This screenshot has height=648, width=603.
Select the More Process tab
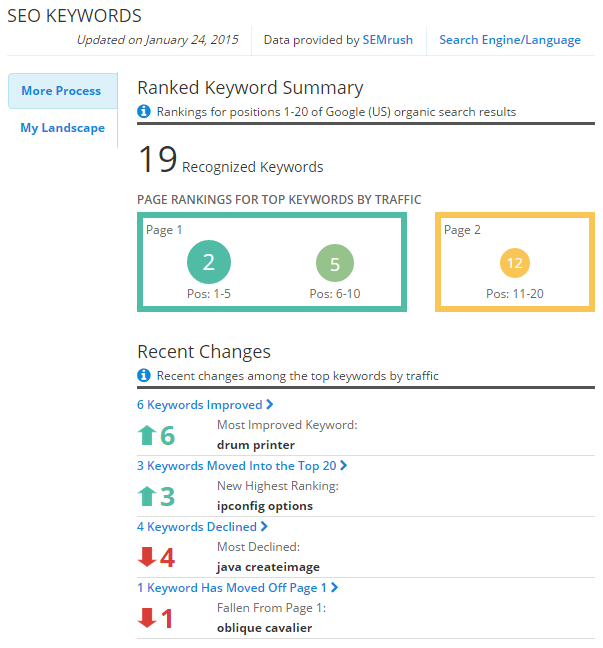coord(62,91)
